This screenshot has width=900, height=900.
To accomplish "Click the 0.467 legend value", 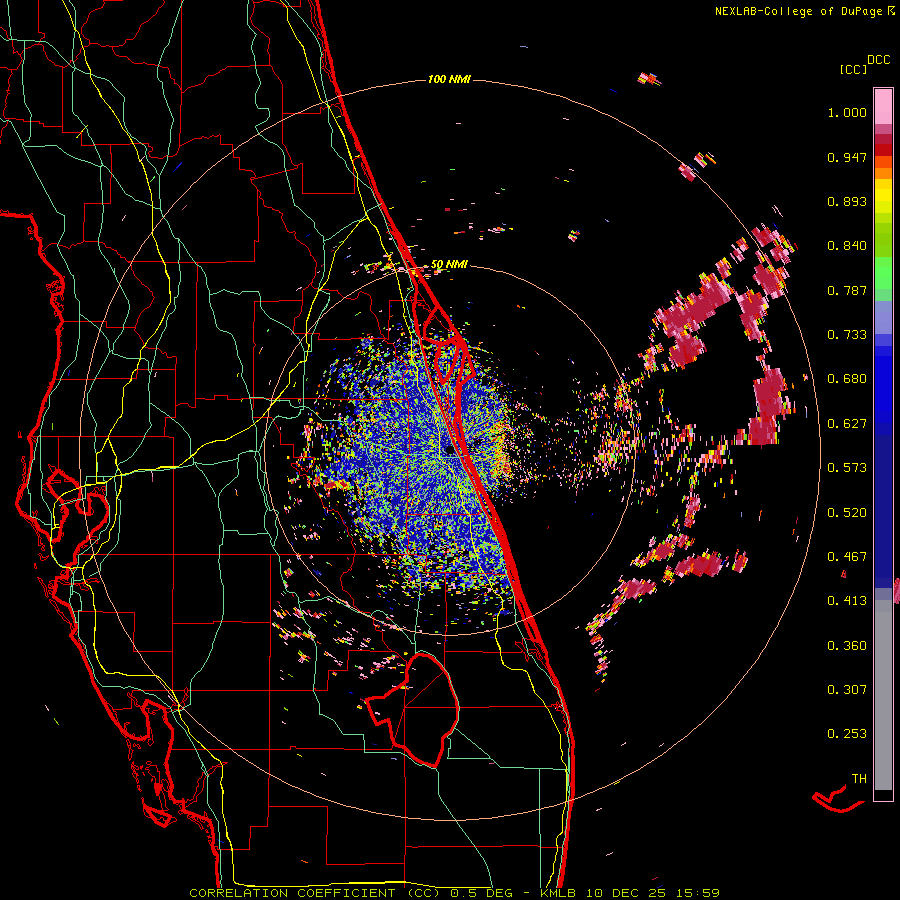I will click(847, 557).
